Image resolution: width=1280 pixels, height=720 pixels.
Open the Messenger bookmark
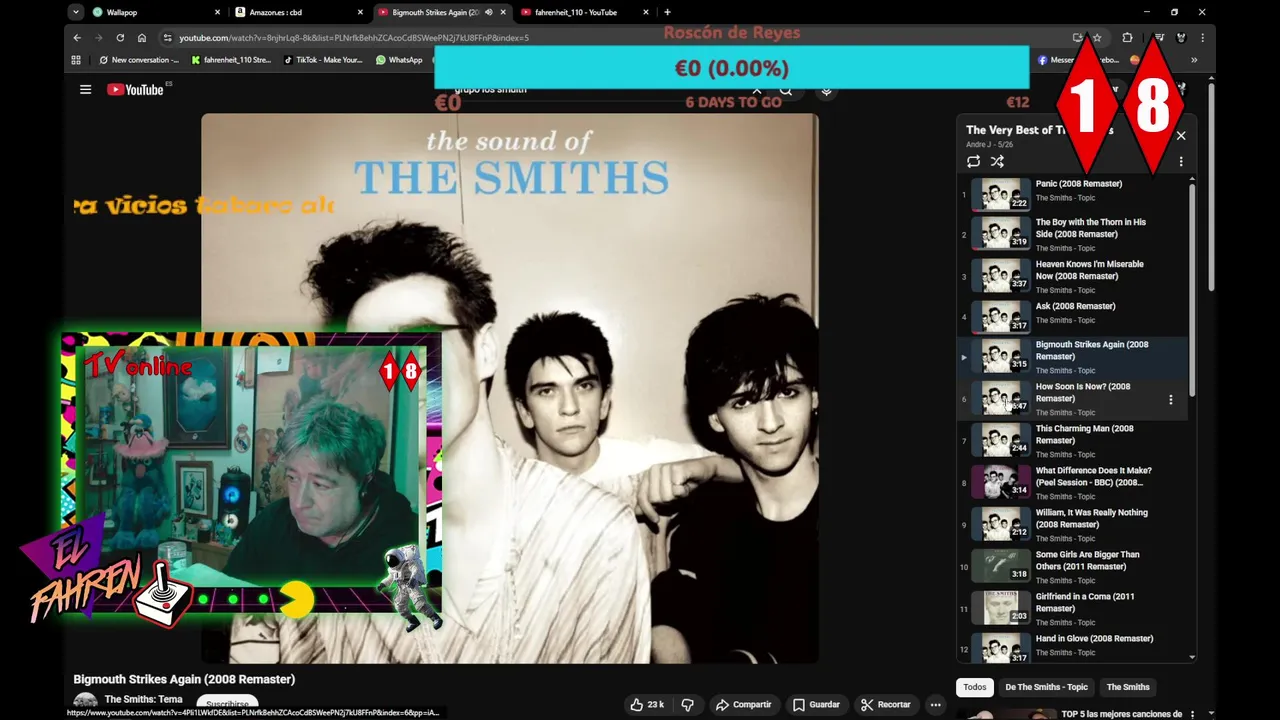[1078, 60]
